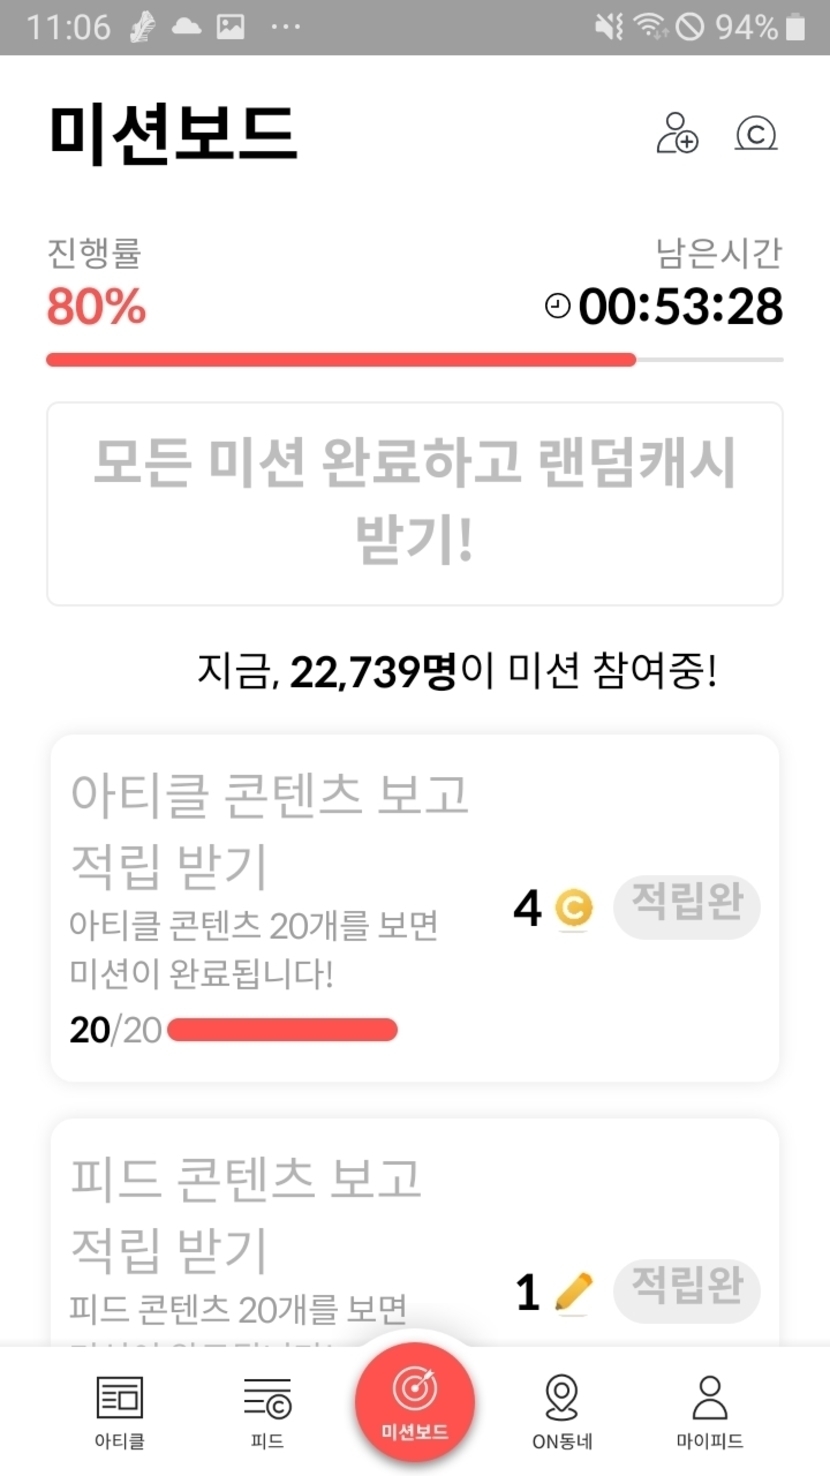Image resolution: width=830 pixels, height=1476 pixels.
Task: Tap 적립완 button for article mission
Action: (686, 907)
